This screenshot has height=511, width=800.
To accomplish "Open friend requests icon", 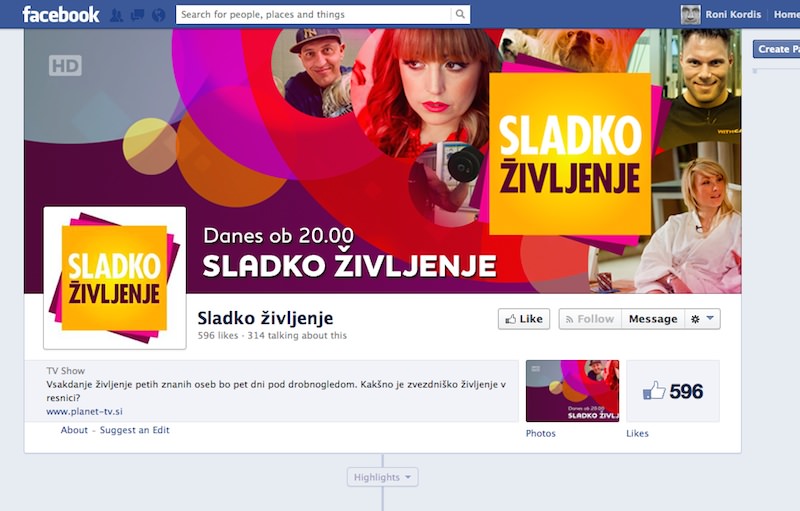I will (116, 15).
